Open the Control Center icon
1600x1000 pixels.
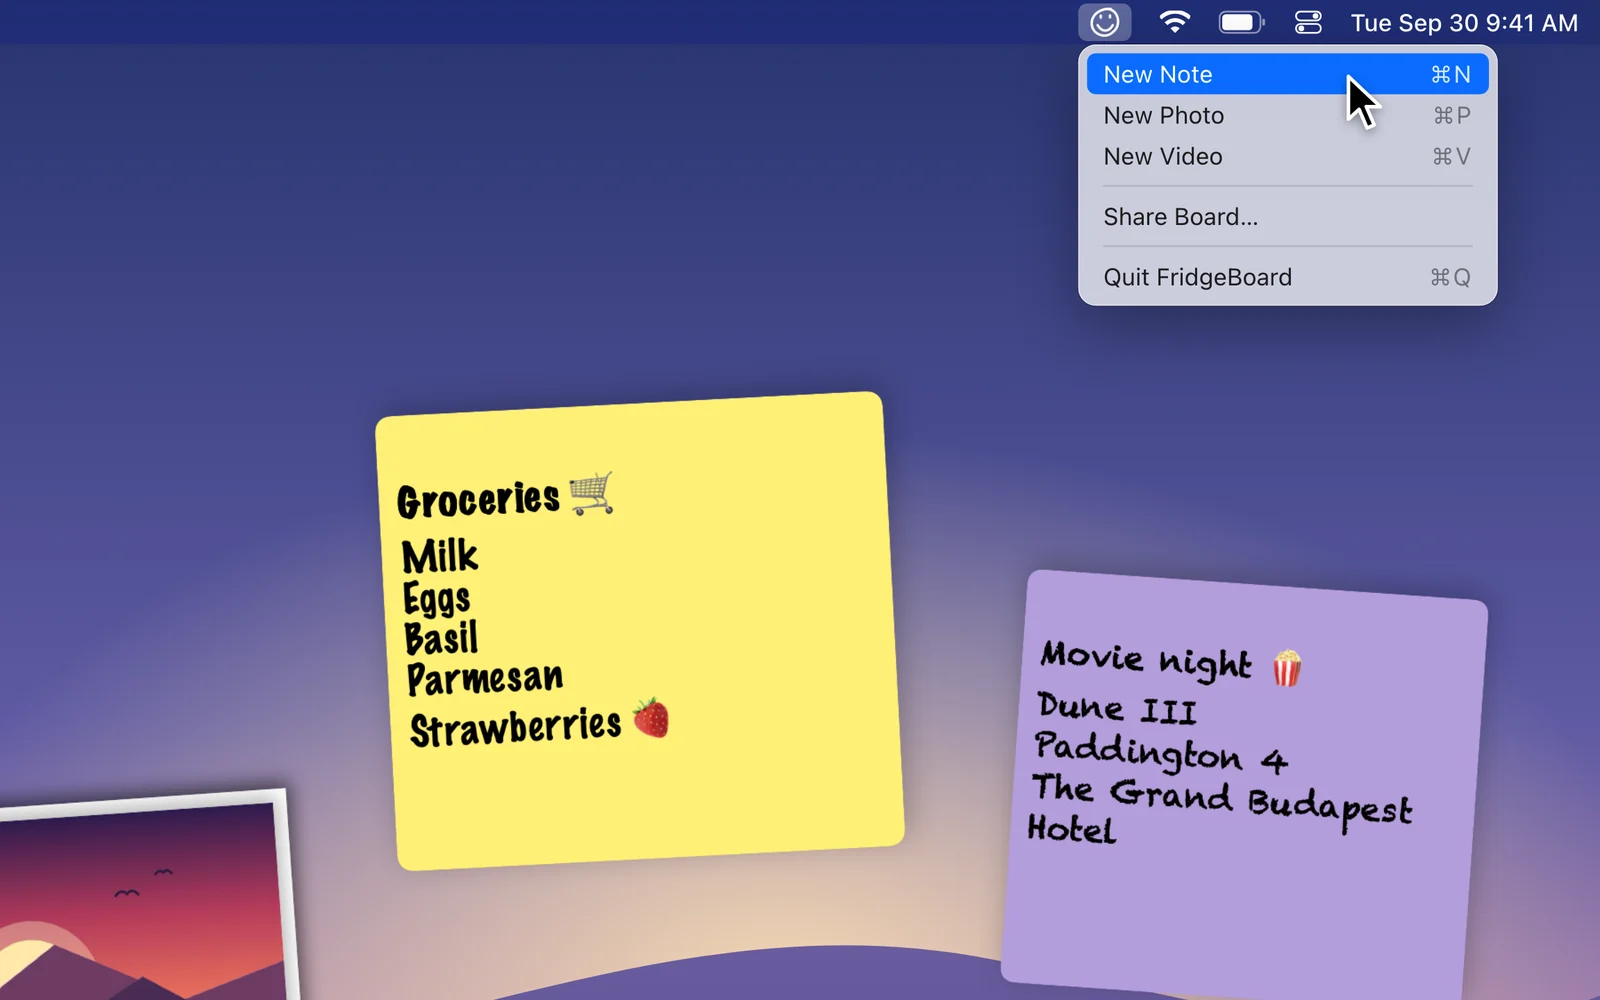click(x=1308, y=22)
